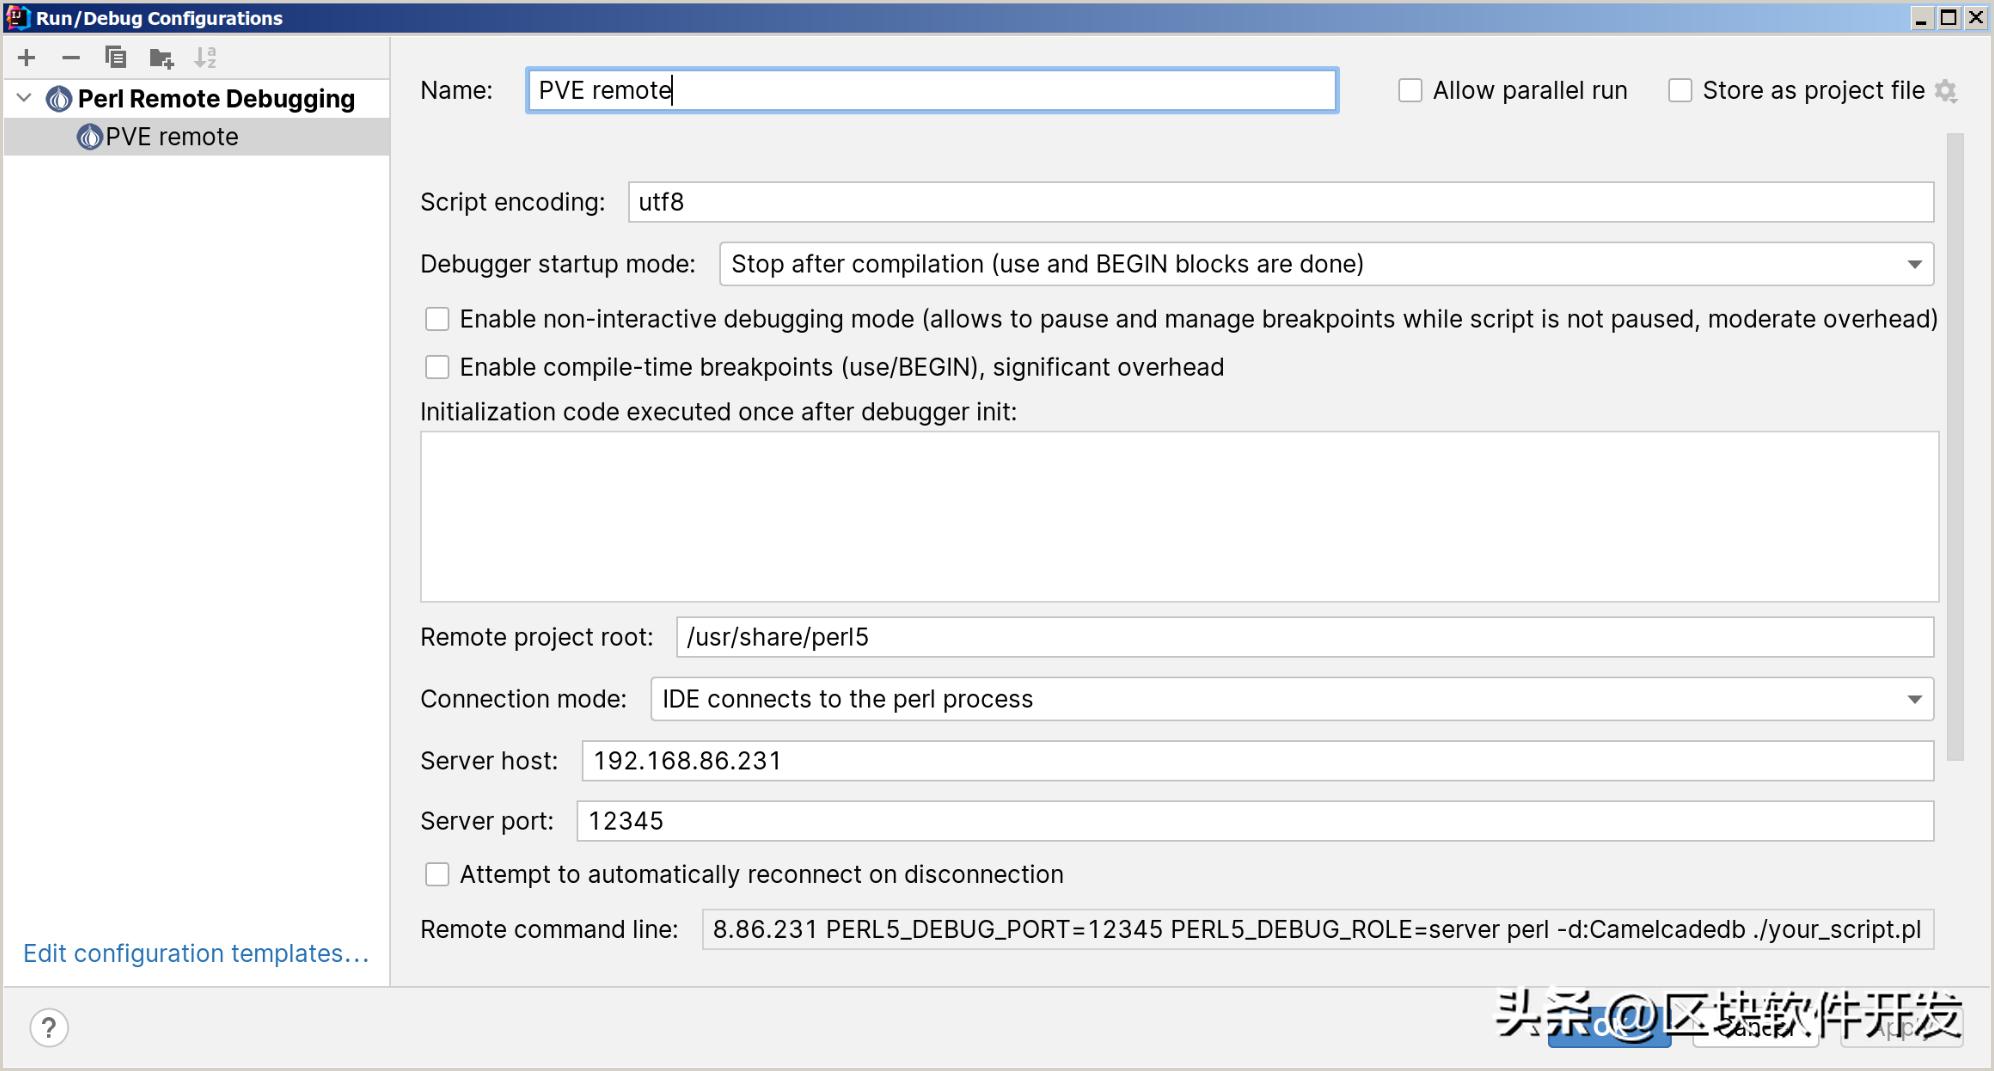Collapse the Perl Remote Debugging tree node

(x=25, y=98)
